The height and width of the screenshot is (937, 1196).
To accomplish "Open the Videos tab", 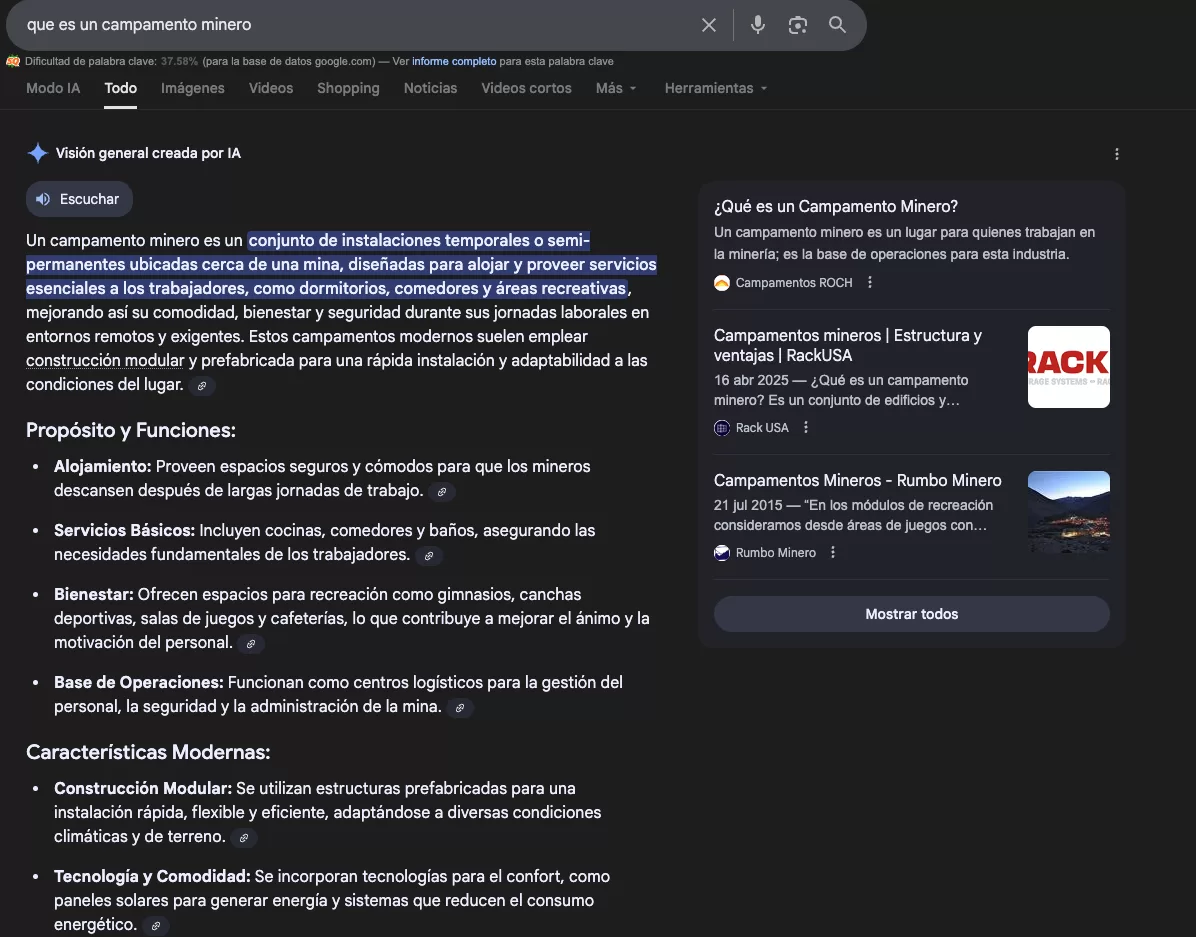I will (x=271, y=89).
